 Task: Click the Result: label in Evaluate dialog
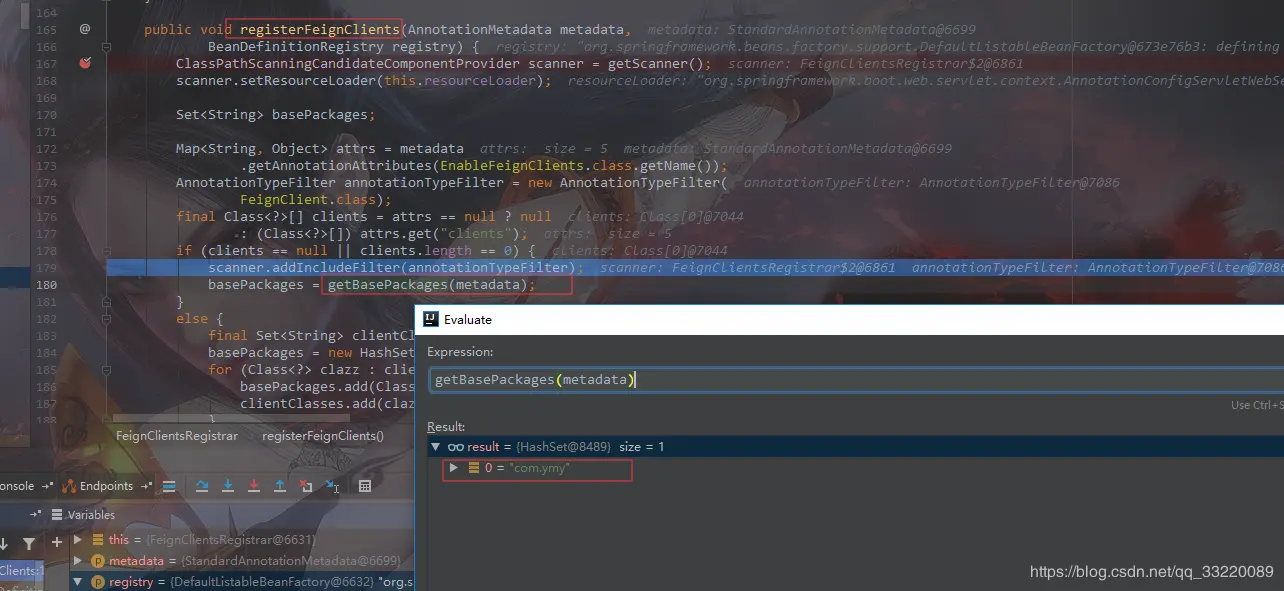(x=446, y=426)
